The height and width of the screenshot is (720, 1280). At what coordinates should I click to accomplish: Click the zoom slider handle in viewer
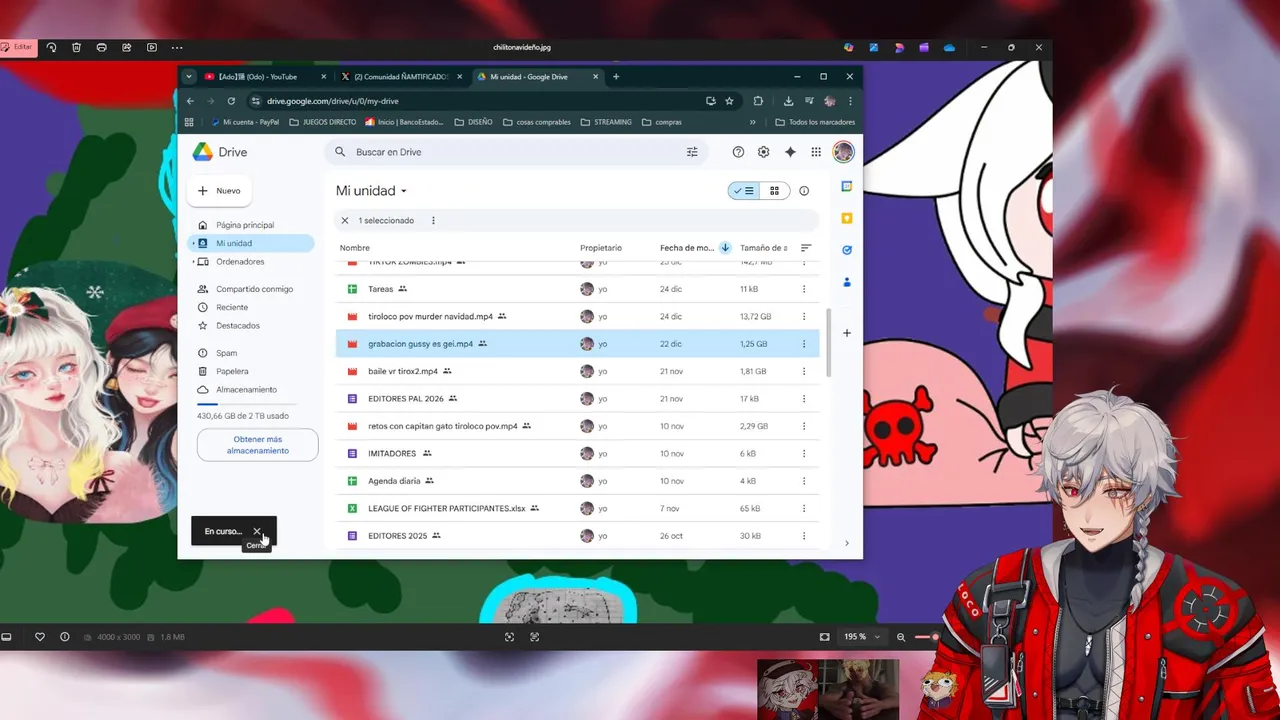tap(934, 637)
